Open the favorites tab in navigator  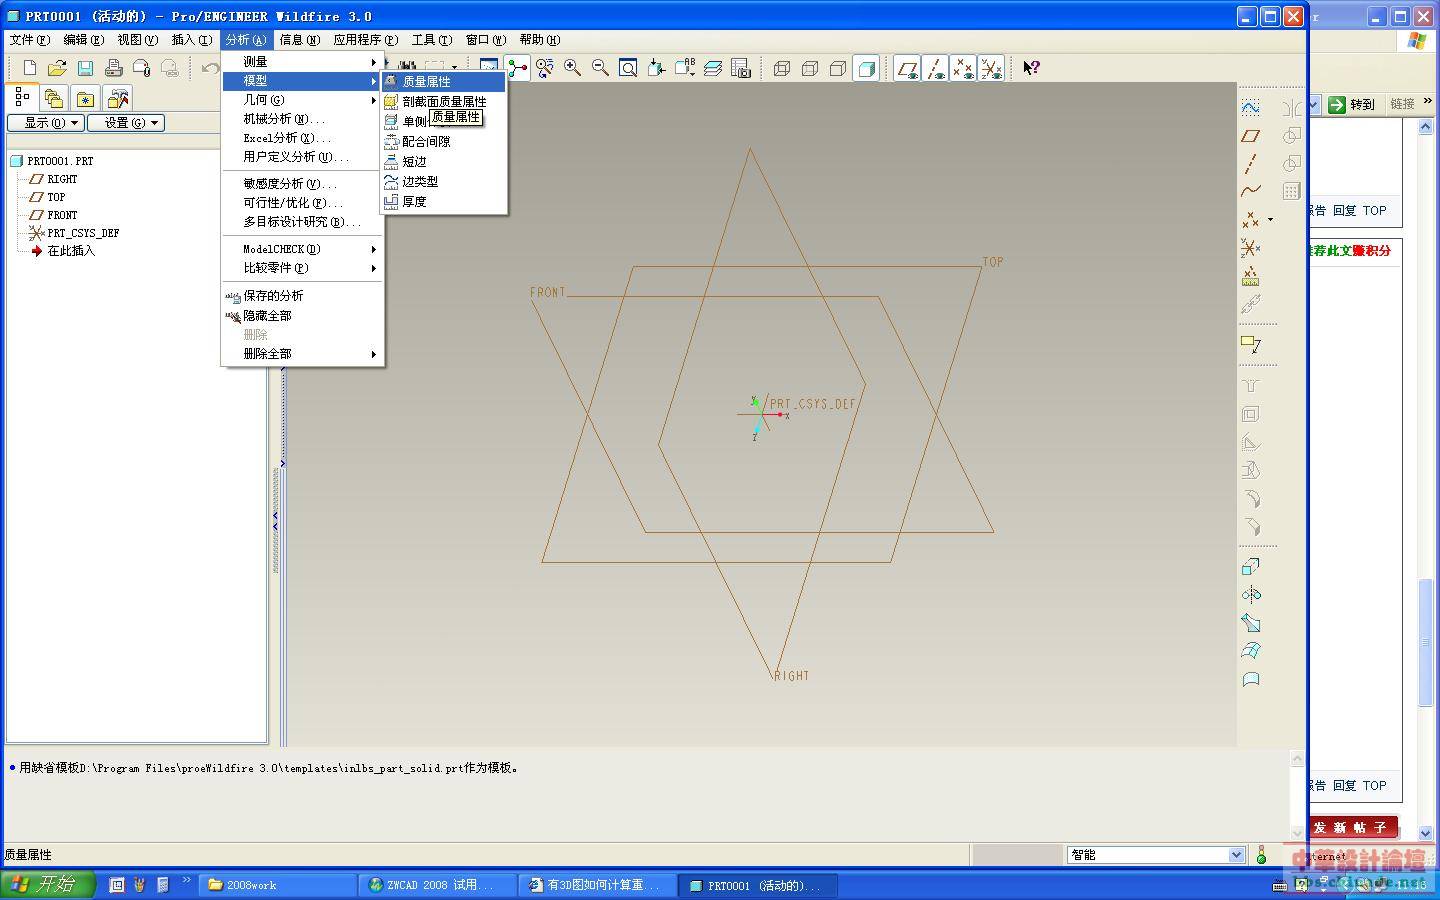click(x=86, y=98)
